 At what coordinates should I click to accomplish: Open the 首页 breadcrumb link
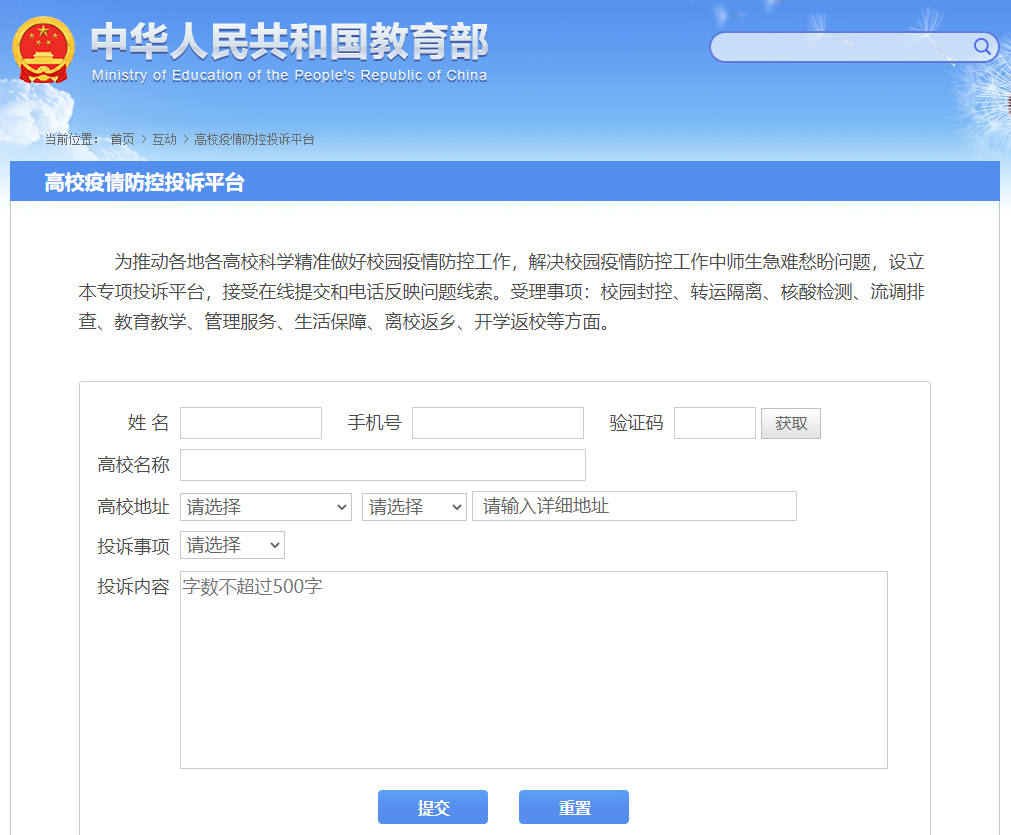click(x=122, y=139)
